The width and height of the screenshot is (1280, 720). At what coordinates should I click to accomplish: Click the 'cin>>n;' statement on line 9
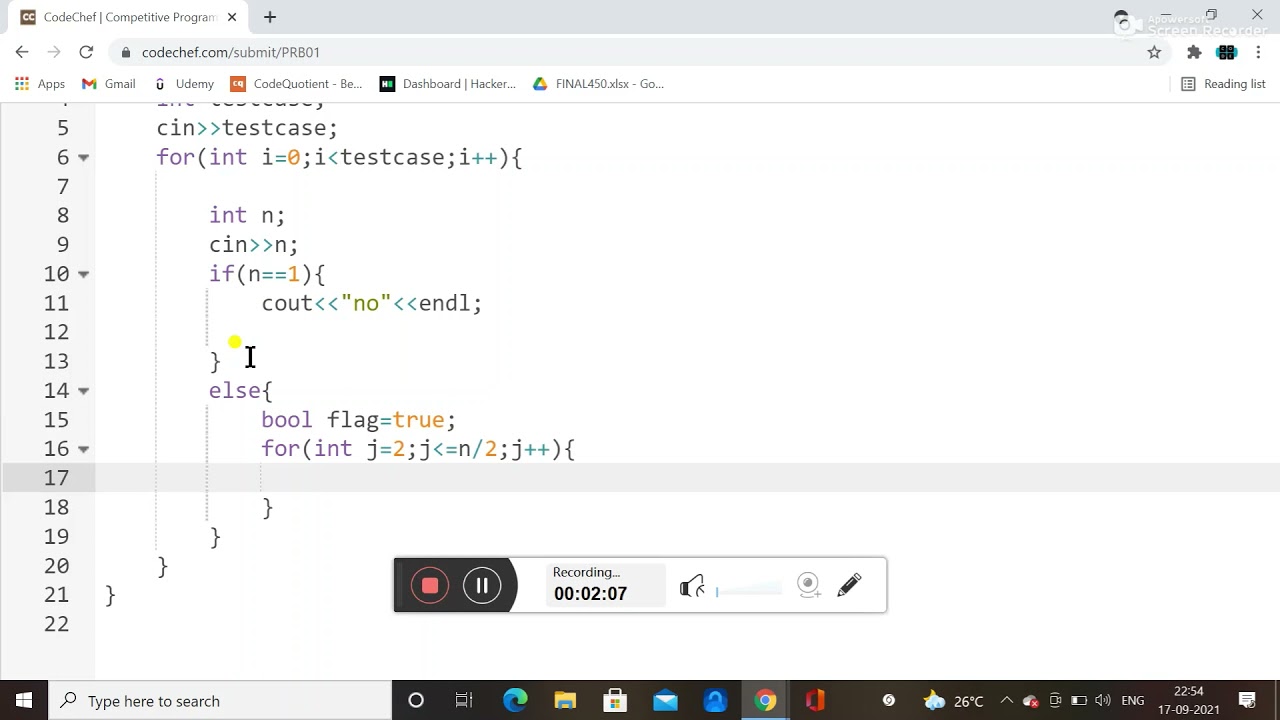253,245
